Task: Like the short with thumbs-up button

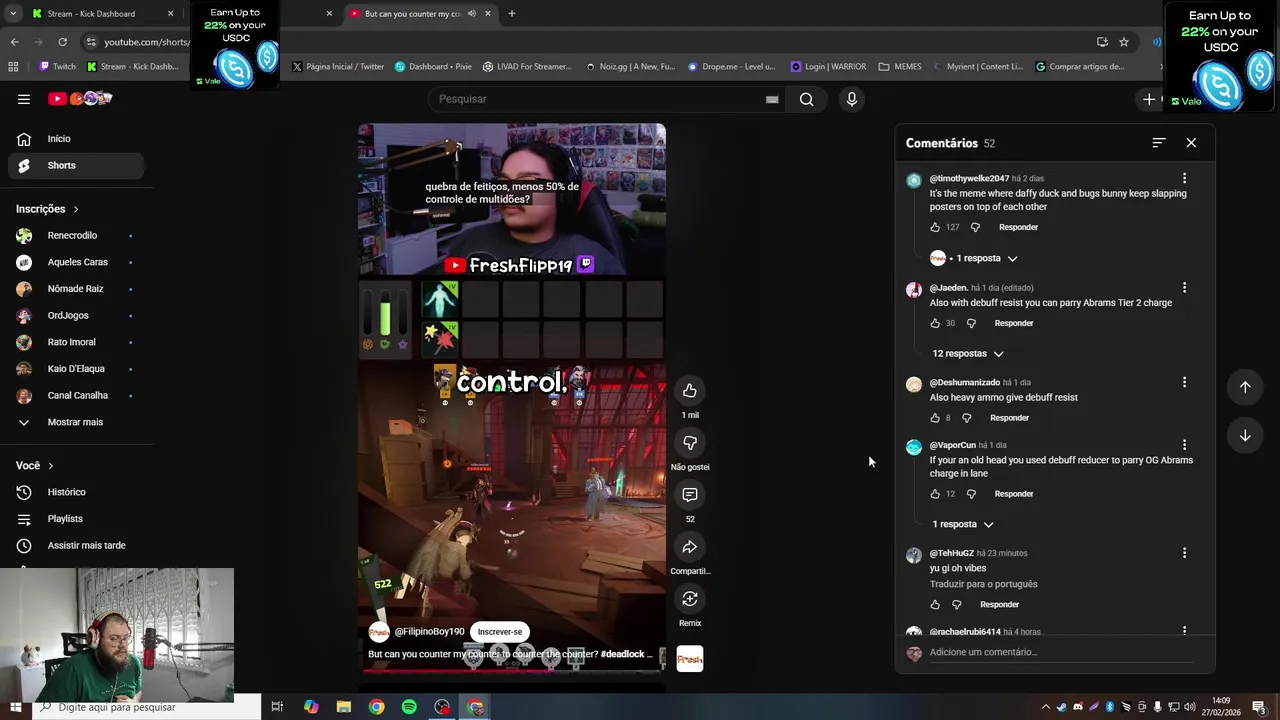Action: pyautogui.click(x=690, y=390)
